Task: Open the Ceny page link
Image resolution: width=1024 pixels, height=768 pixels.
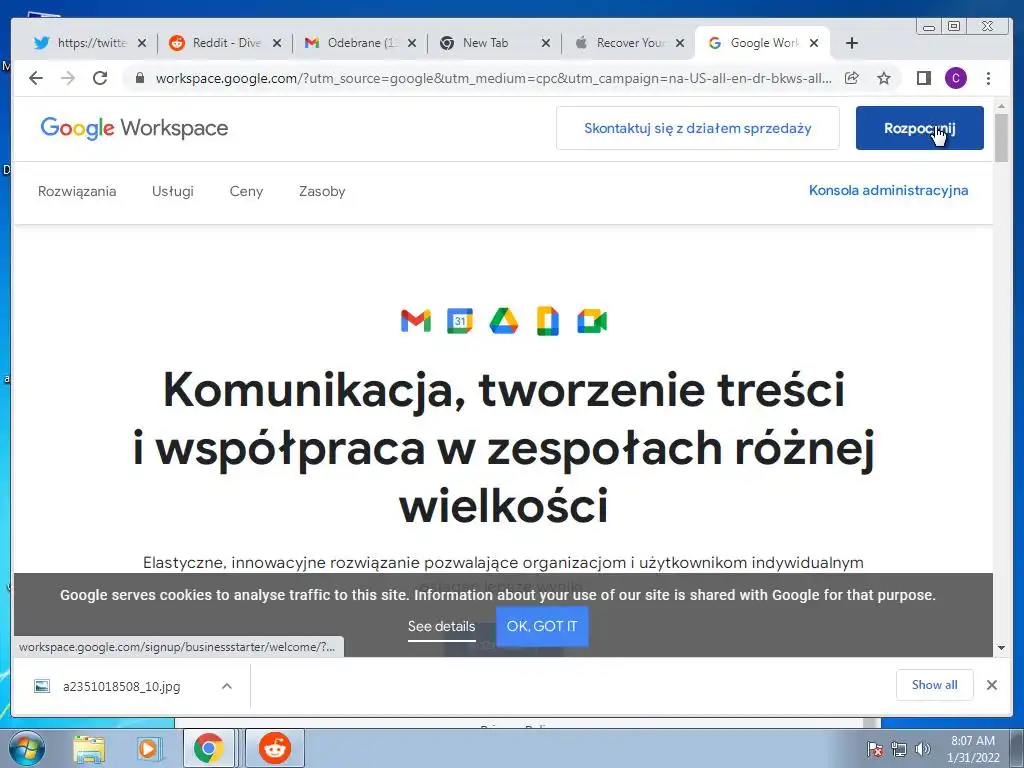Action: pos(246,191)
